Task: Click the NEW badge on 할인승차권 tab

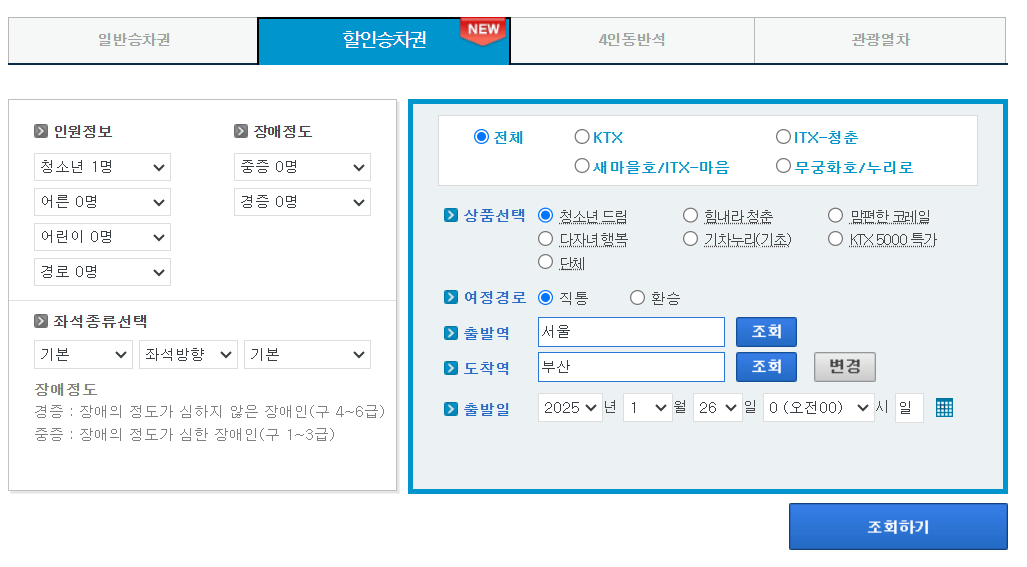Action: [x=483, y=31]
